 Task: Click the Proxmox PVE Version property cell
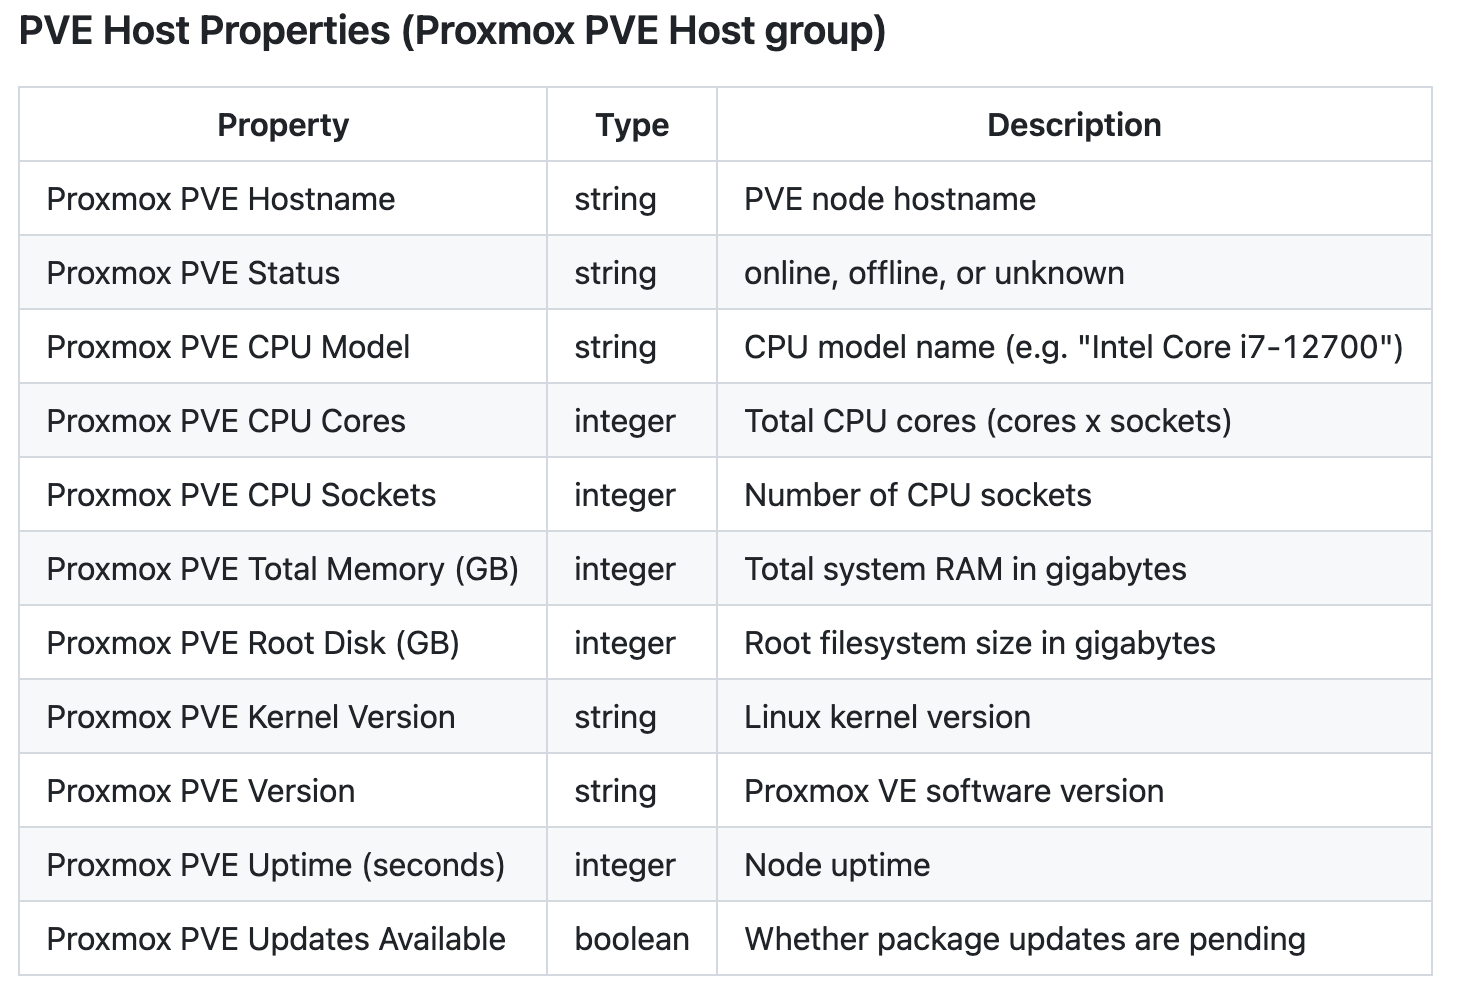283,790
